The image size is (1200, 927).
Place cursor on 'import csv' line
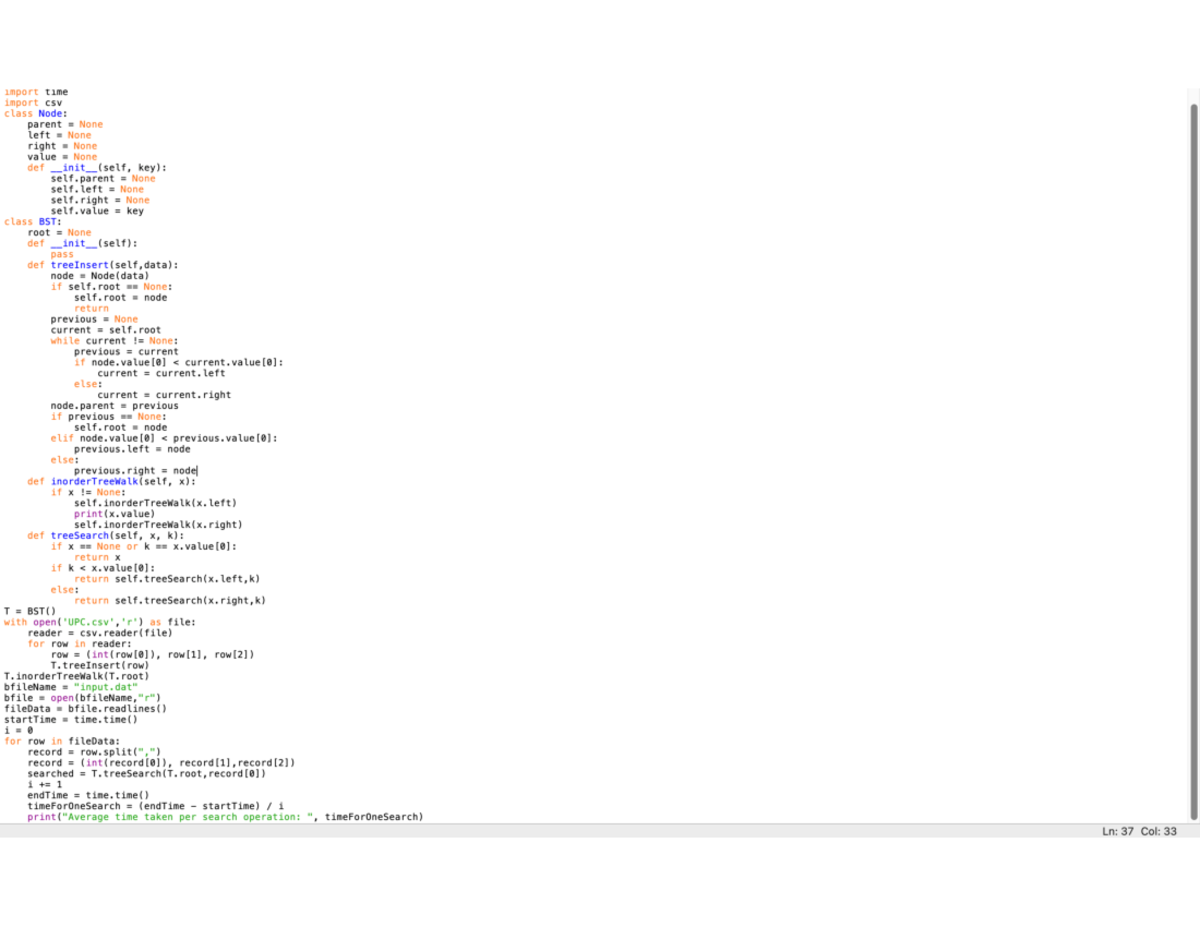[36, 102]
